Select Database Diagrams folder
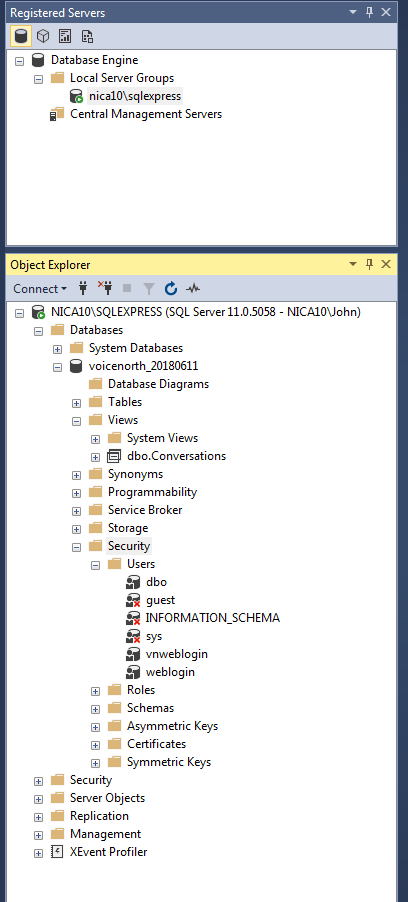 158,384
